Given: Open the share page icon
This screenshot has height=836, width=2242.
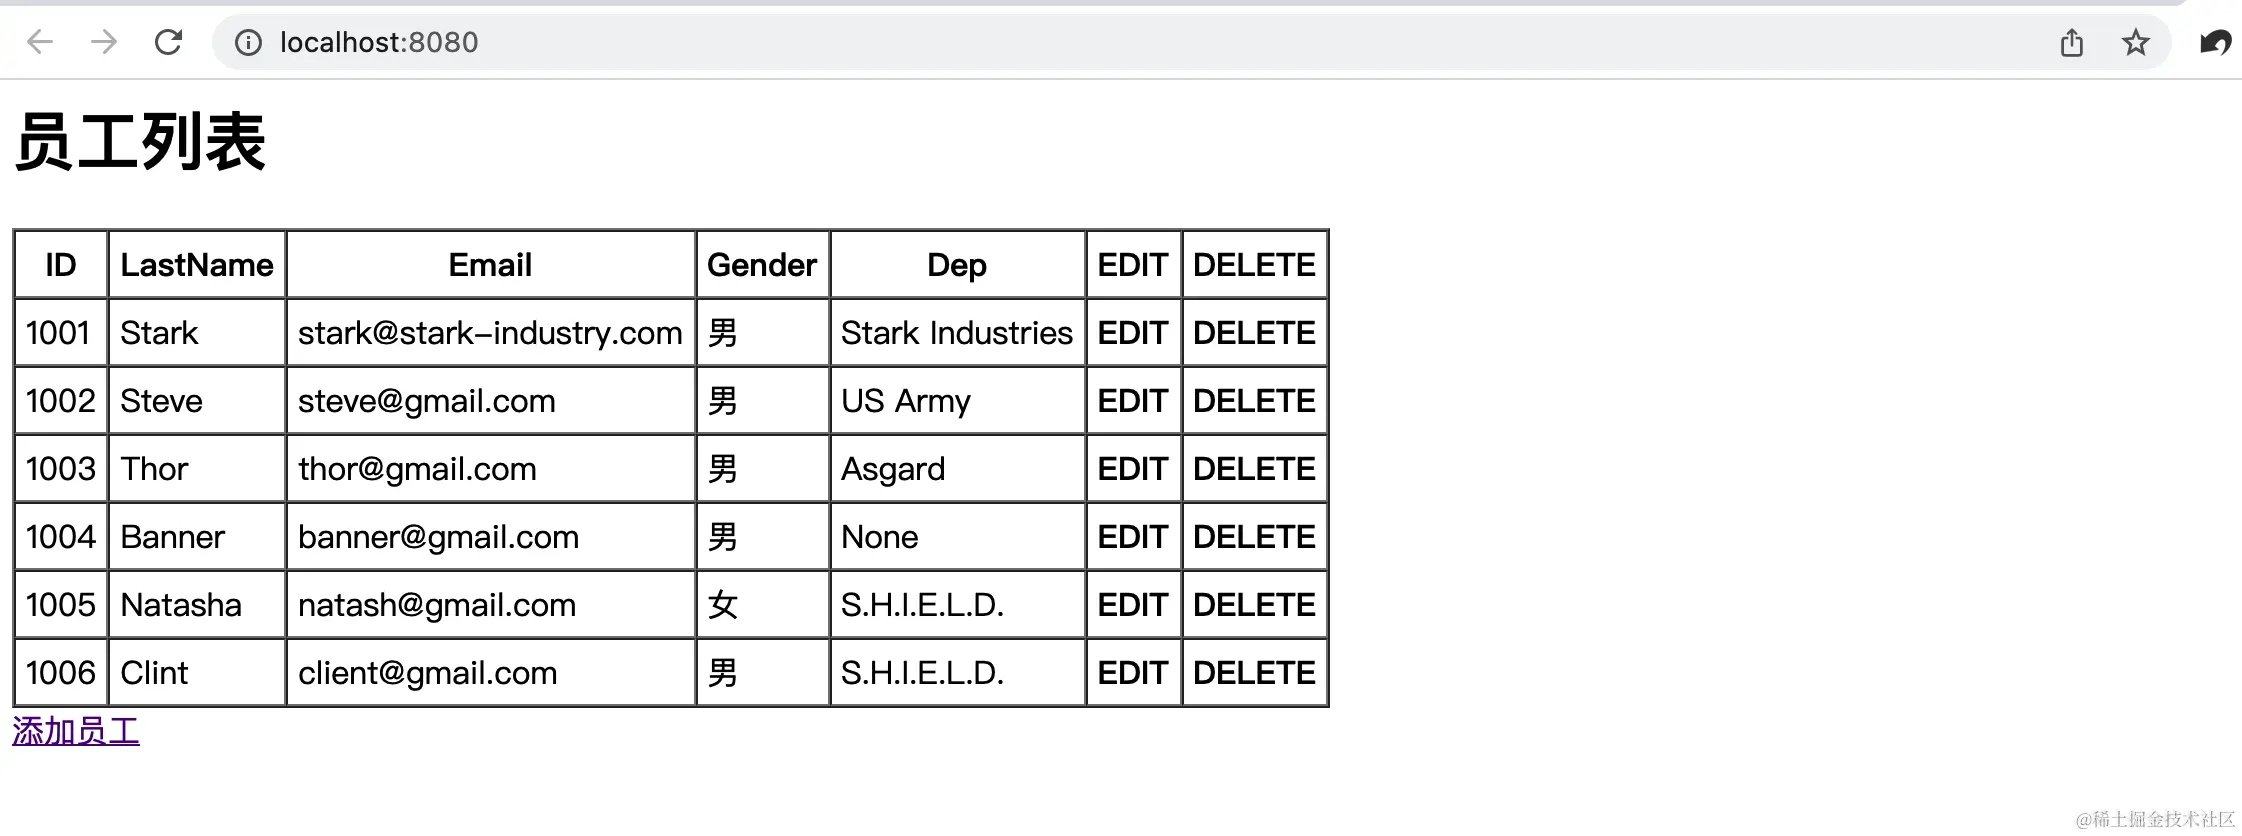Looking at the screenshot, I should [2072, 42].
